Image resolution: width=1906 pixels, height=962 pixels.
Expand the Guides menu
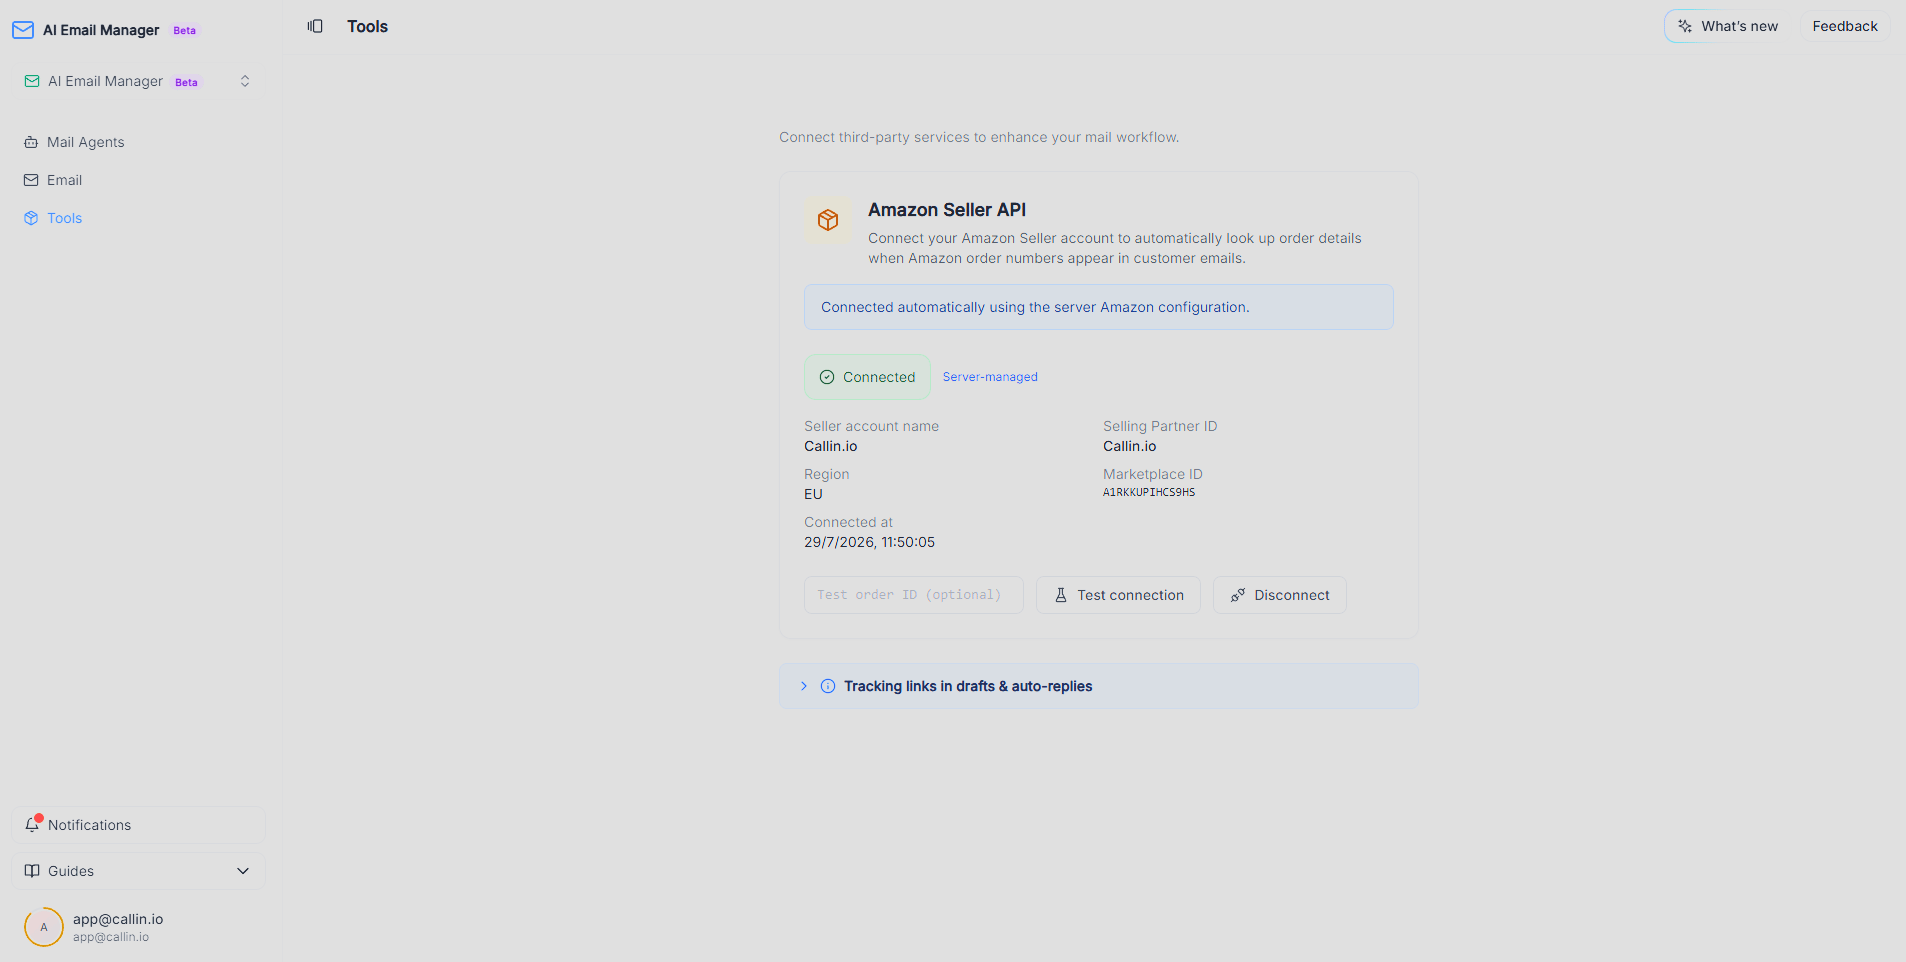[139, 871]
